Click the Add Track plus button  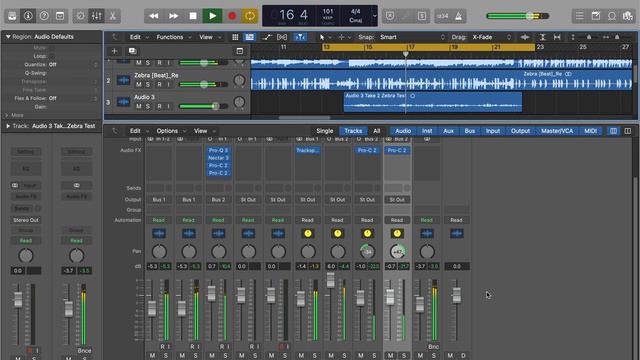pyautogui.click(x=114, y=51)
